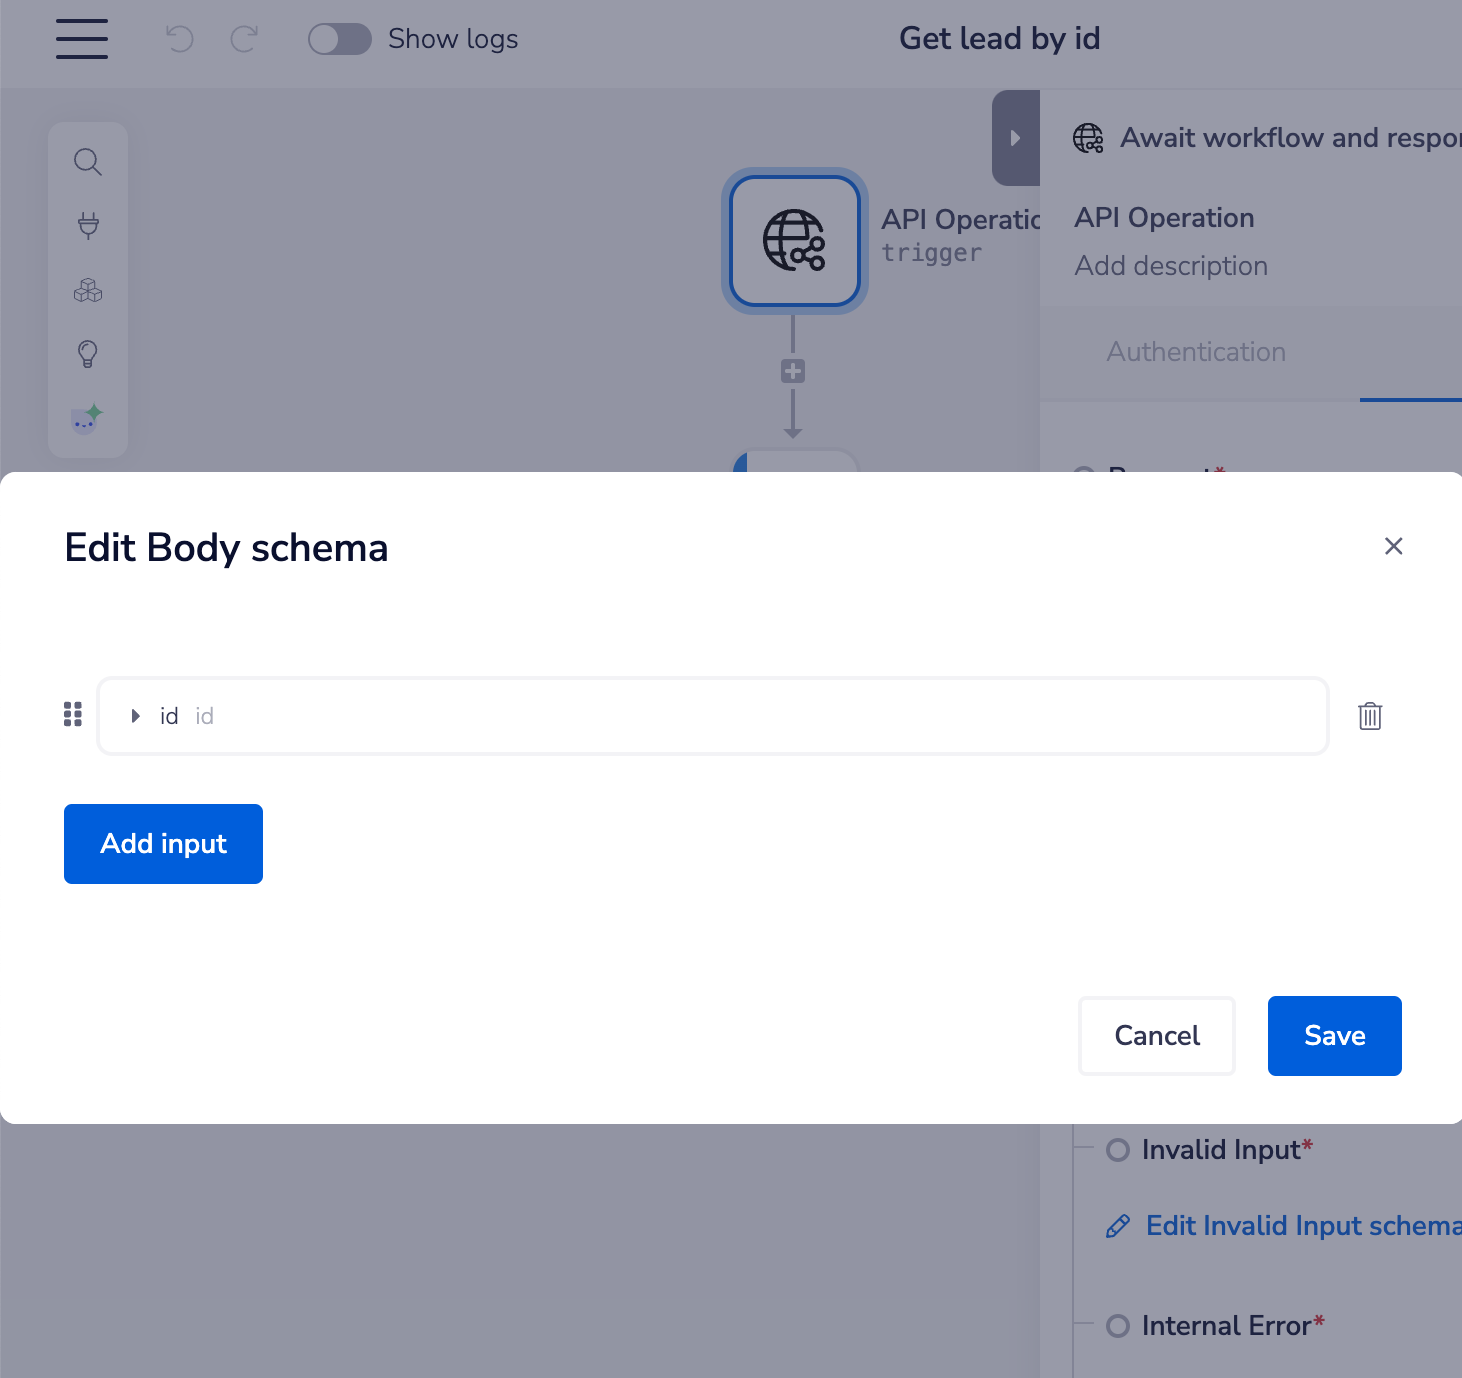Open the hamburger main menu

click(82, 39)
